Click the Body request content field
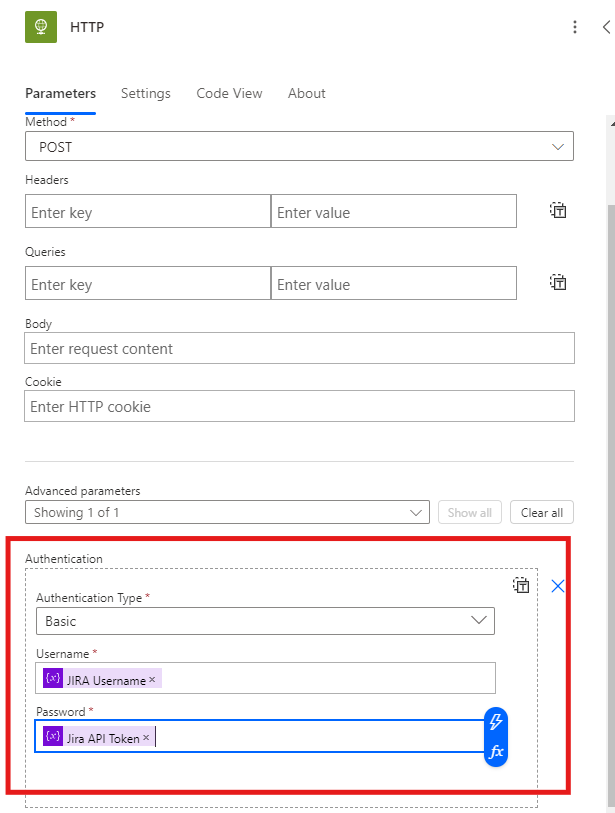 (300, 347)
